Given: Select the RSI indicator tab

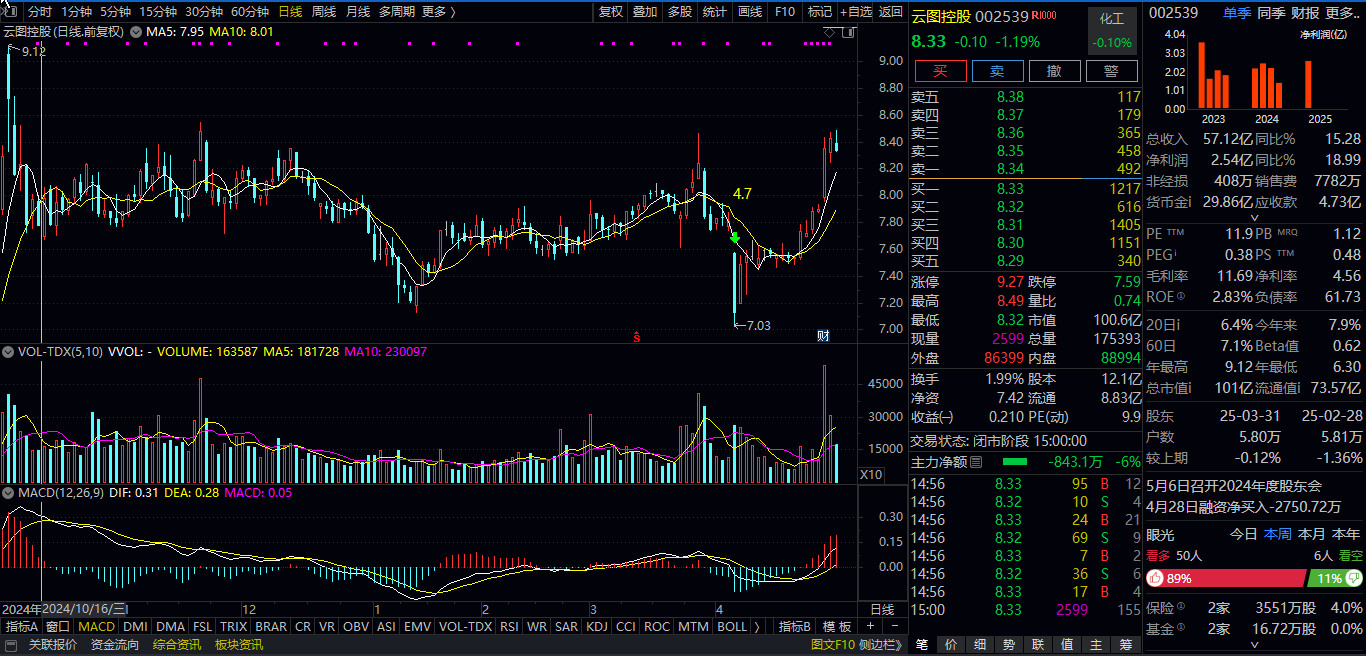Looking at the screenshot, I should coord(509,627).
